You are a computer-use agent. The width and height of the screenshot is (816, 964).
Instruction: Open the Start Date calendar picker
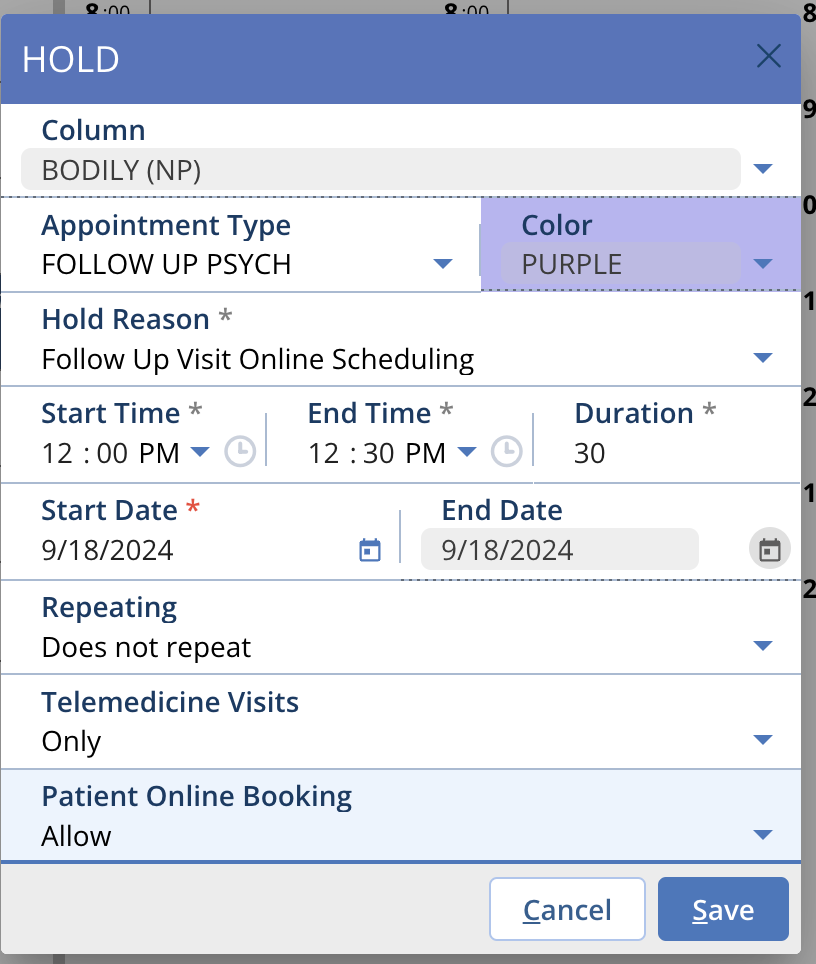pos(370,550)
